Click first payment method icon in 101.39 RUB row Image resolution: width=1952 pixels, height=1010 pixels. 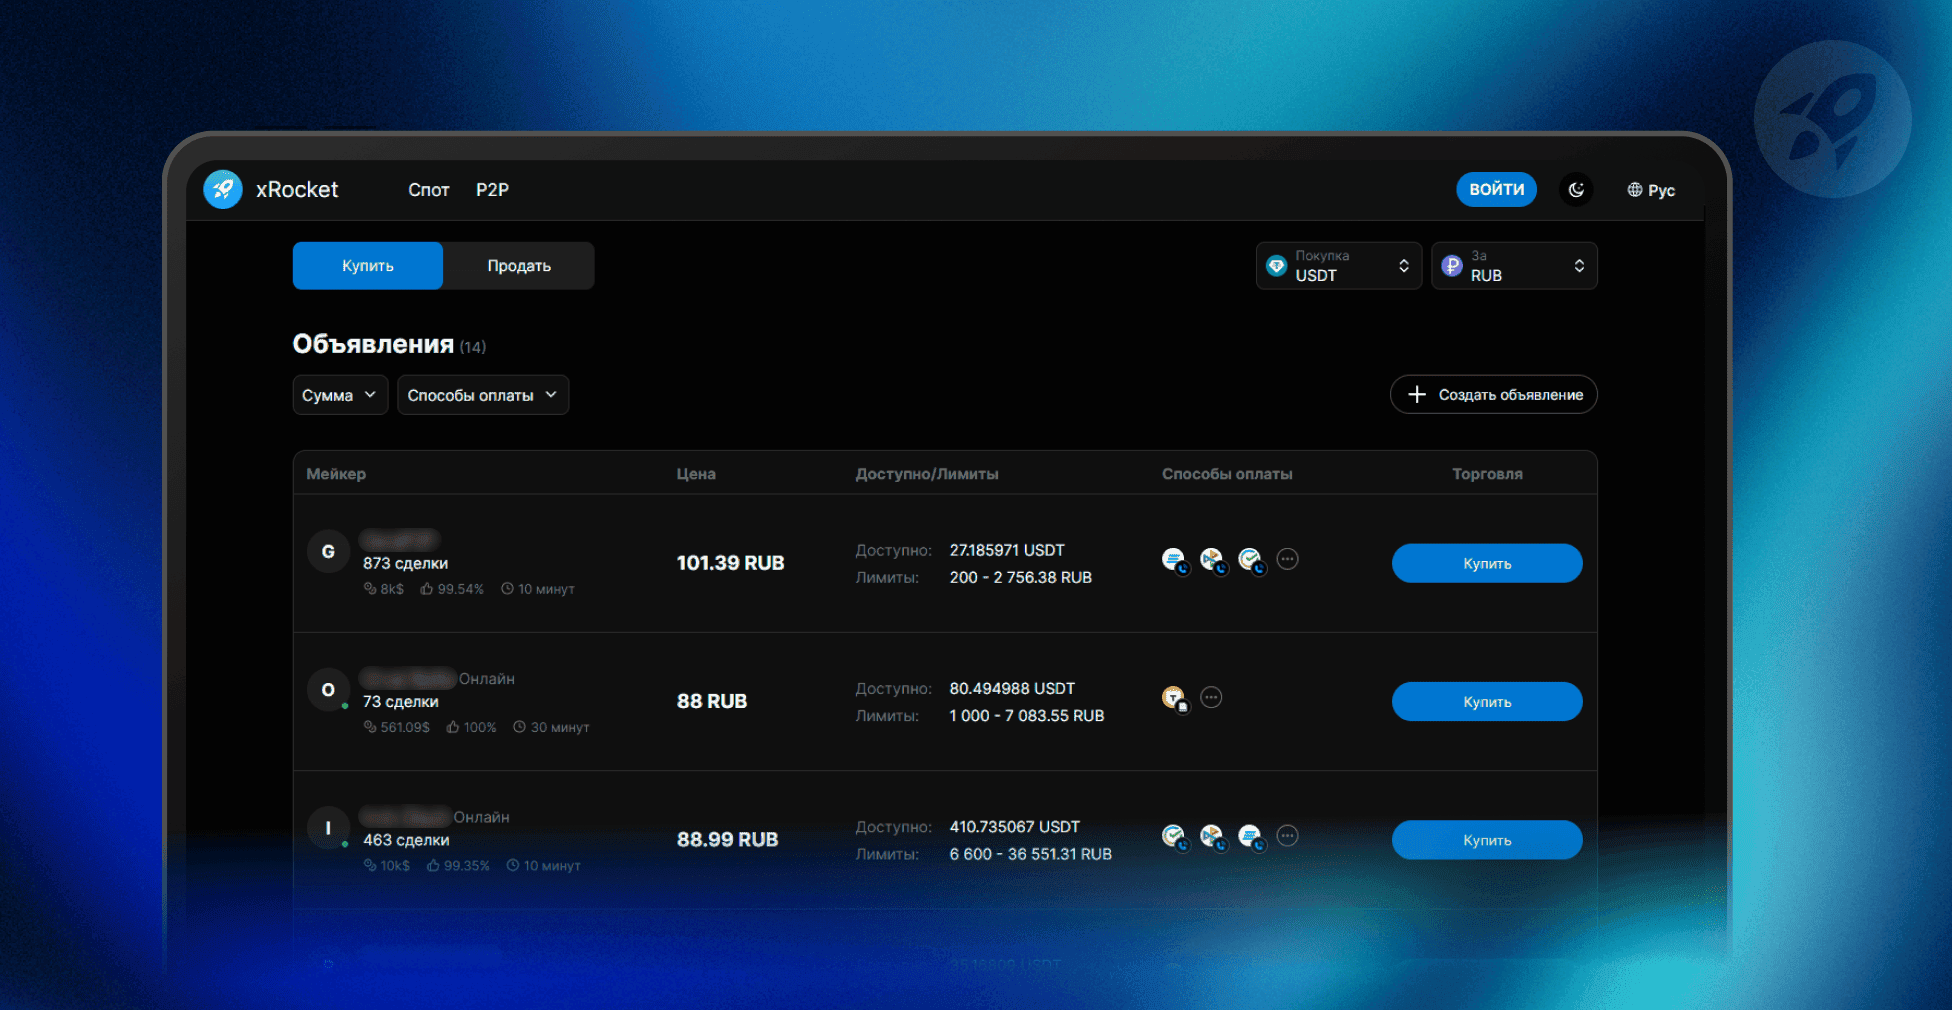point(1175,560)
